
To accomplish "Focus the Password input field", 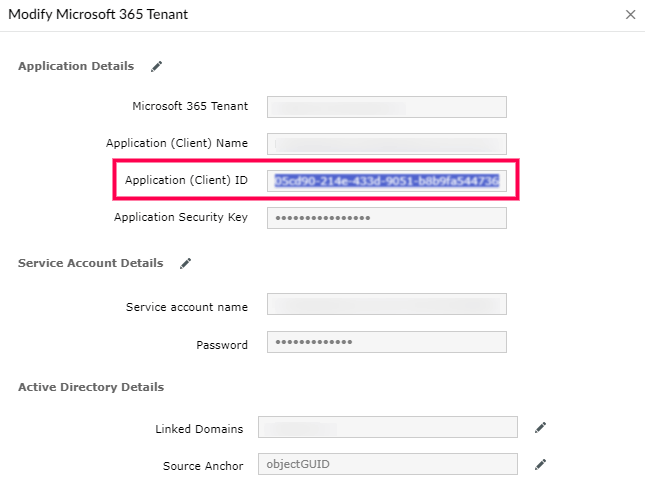I will click(386, 342).
